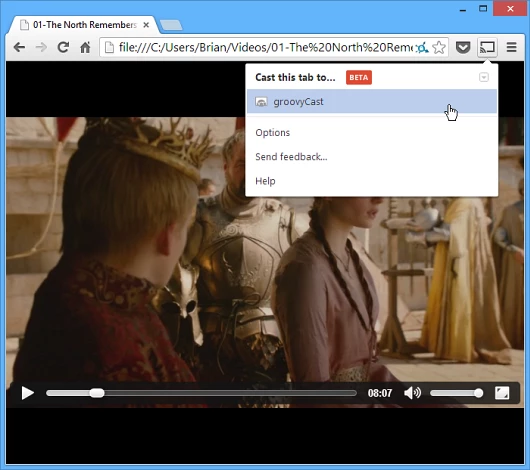Bookmark this page with the star icon

coord(439,47)
